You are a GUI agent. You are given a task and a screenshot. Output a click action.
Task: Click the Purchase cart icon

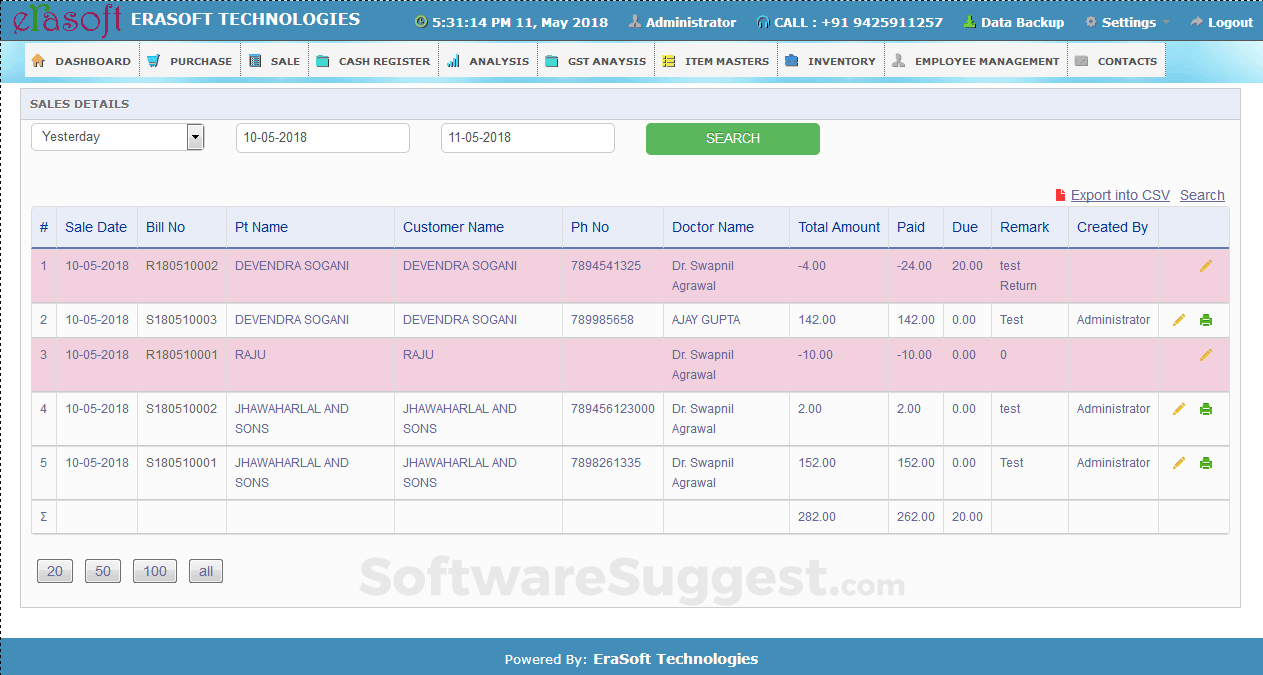tap(153, 61)
